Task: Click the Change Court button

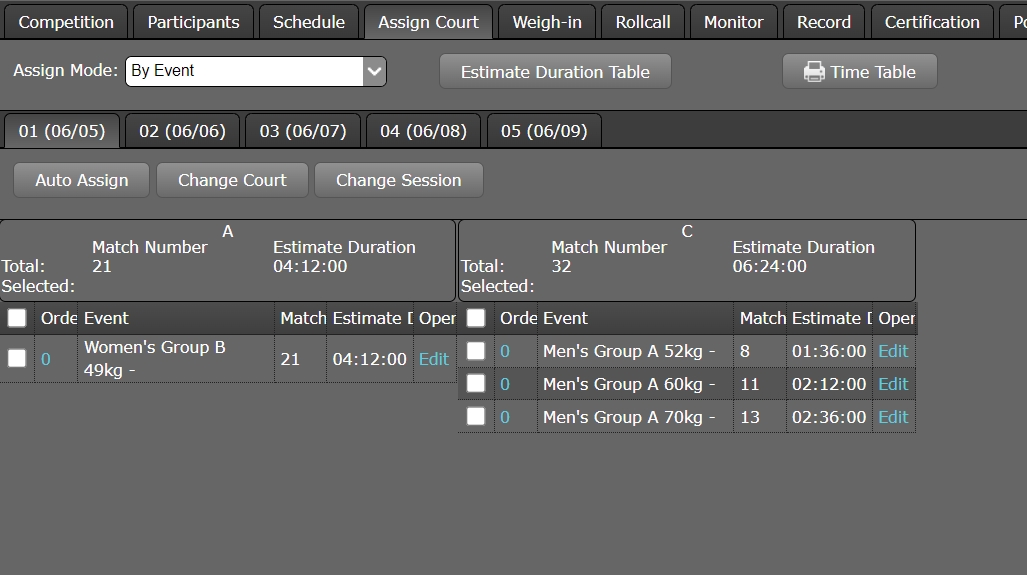Action: [x=232, y=180]
